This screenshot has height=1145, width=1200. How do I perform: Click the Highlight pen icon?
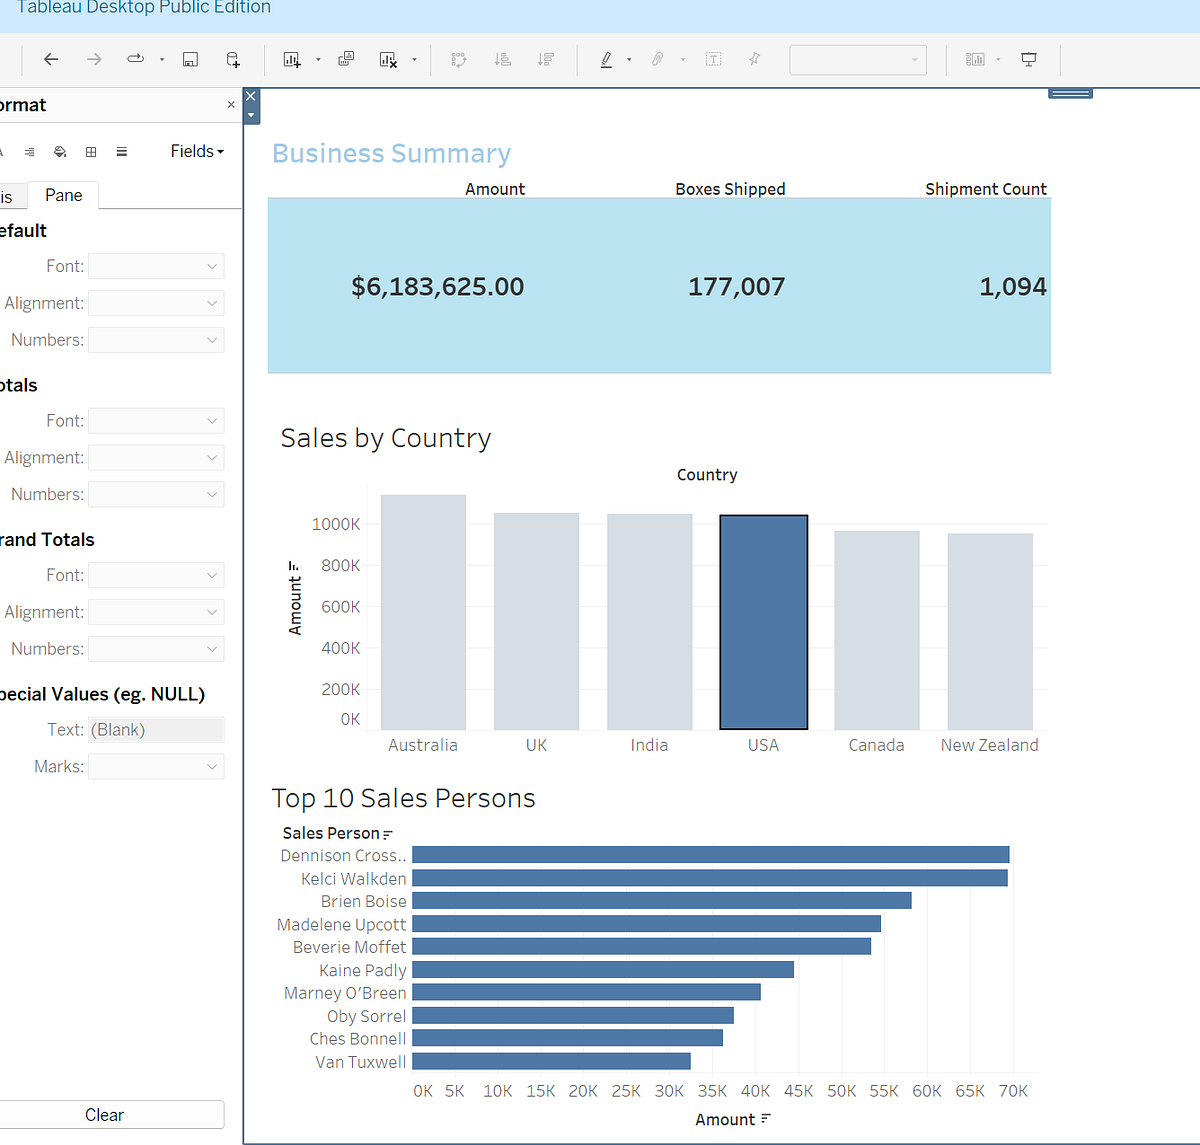[x=606, y=60]
